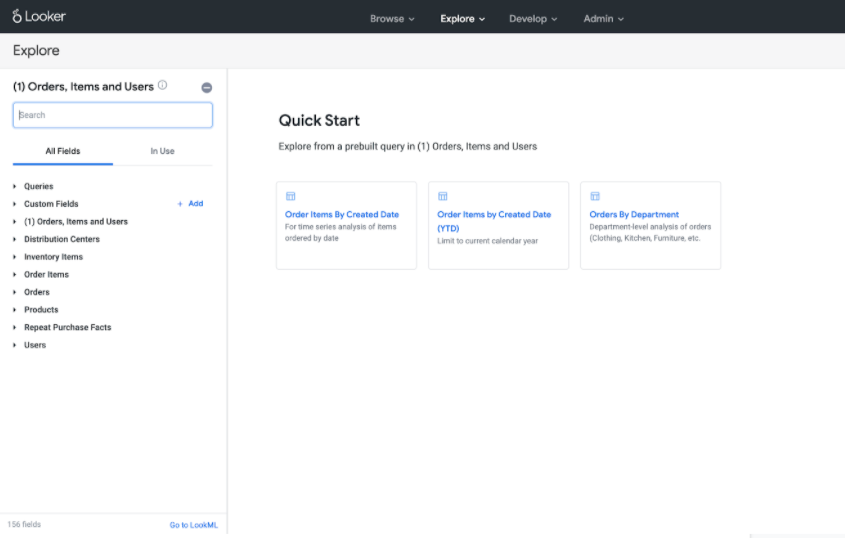Viewport: 845px width, 538px height.
Task: Click the 'Limit to current calendar year' description
Action: 487,241
